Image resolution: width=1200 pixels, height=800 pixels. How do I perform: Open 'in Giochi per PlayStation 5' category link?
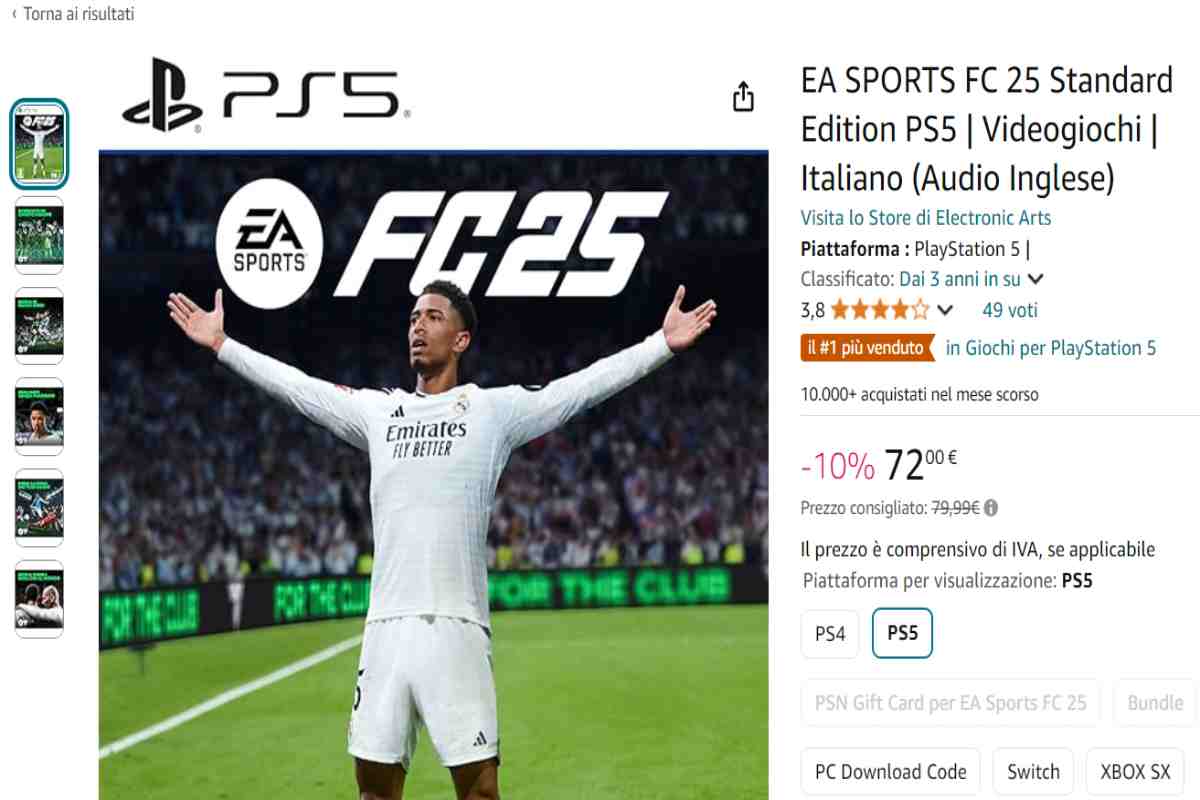click(x=1051, y=348)
